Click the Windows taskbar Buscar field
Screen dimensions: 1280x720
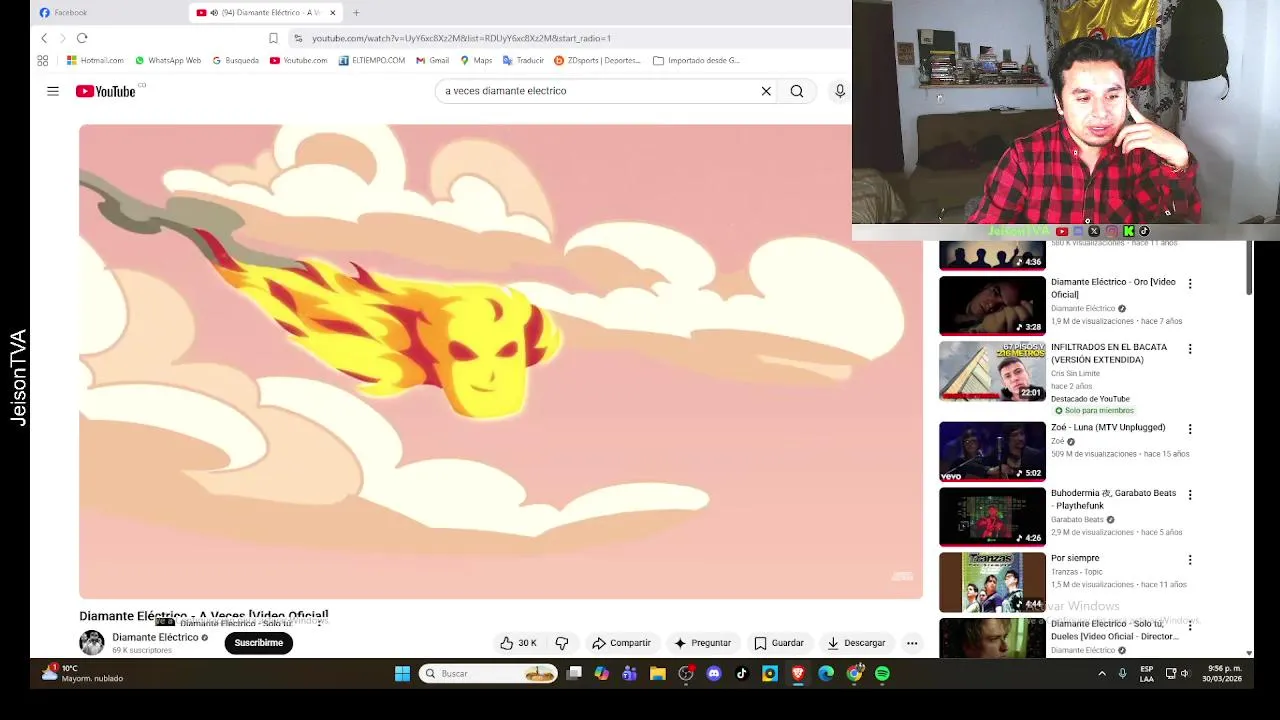pyautogui.click(x=488, y=674)
